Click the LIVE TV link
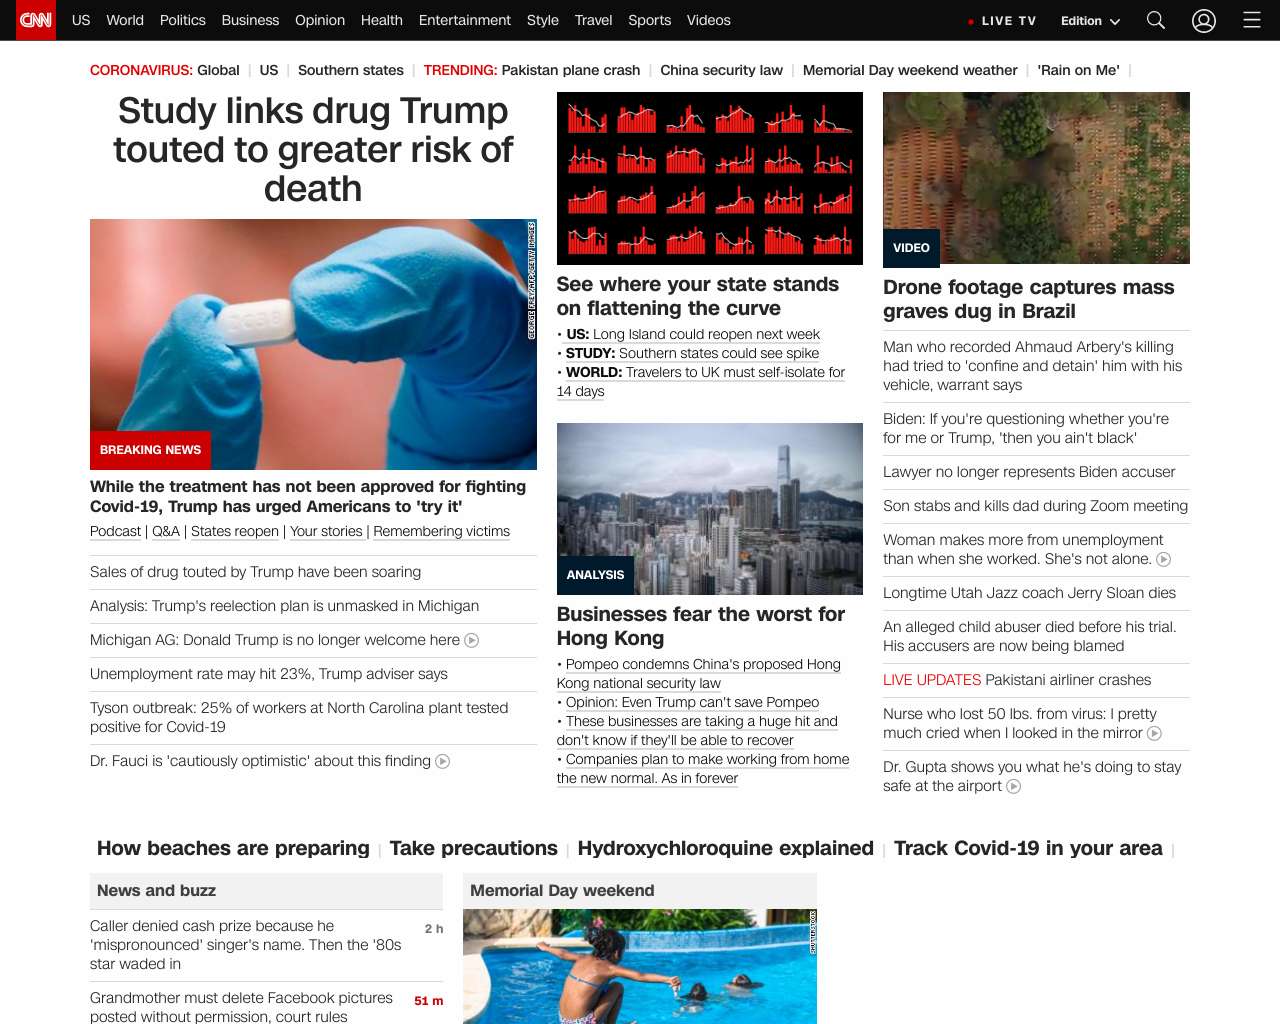Viewport: 1280px width, 1024px height. (x=1009, y=20)
